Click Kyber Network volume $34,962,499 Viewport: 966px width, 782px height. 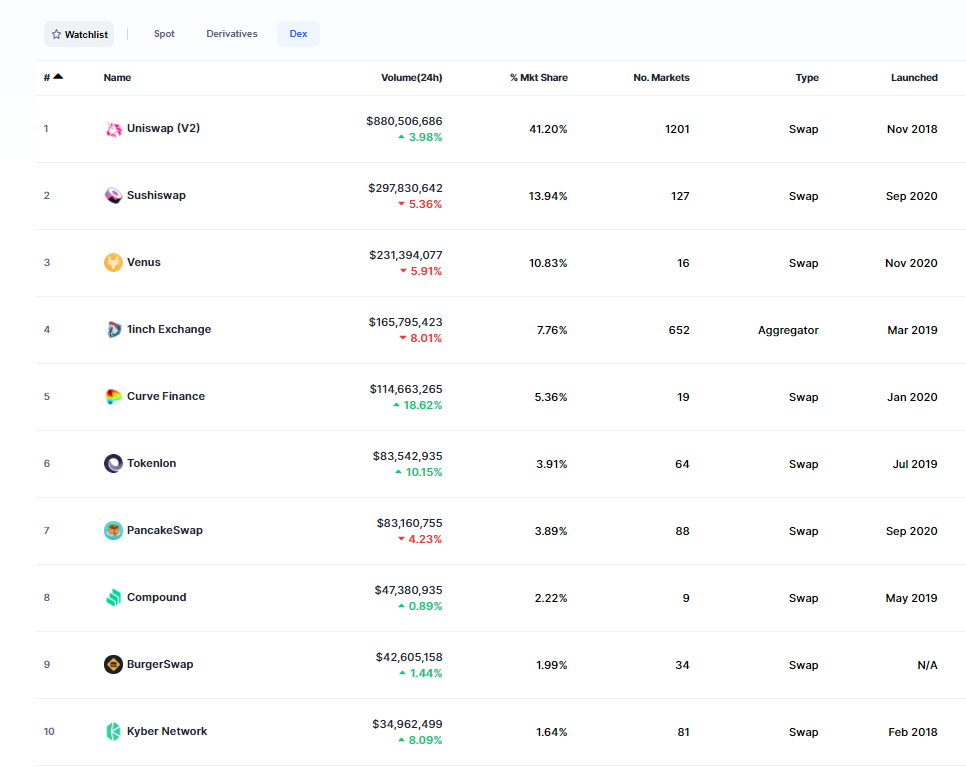pyautogui.click(x=407, y=724)
